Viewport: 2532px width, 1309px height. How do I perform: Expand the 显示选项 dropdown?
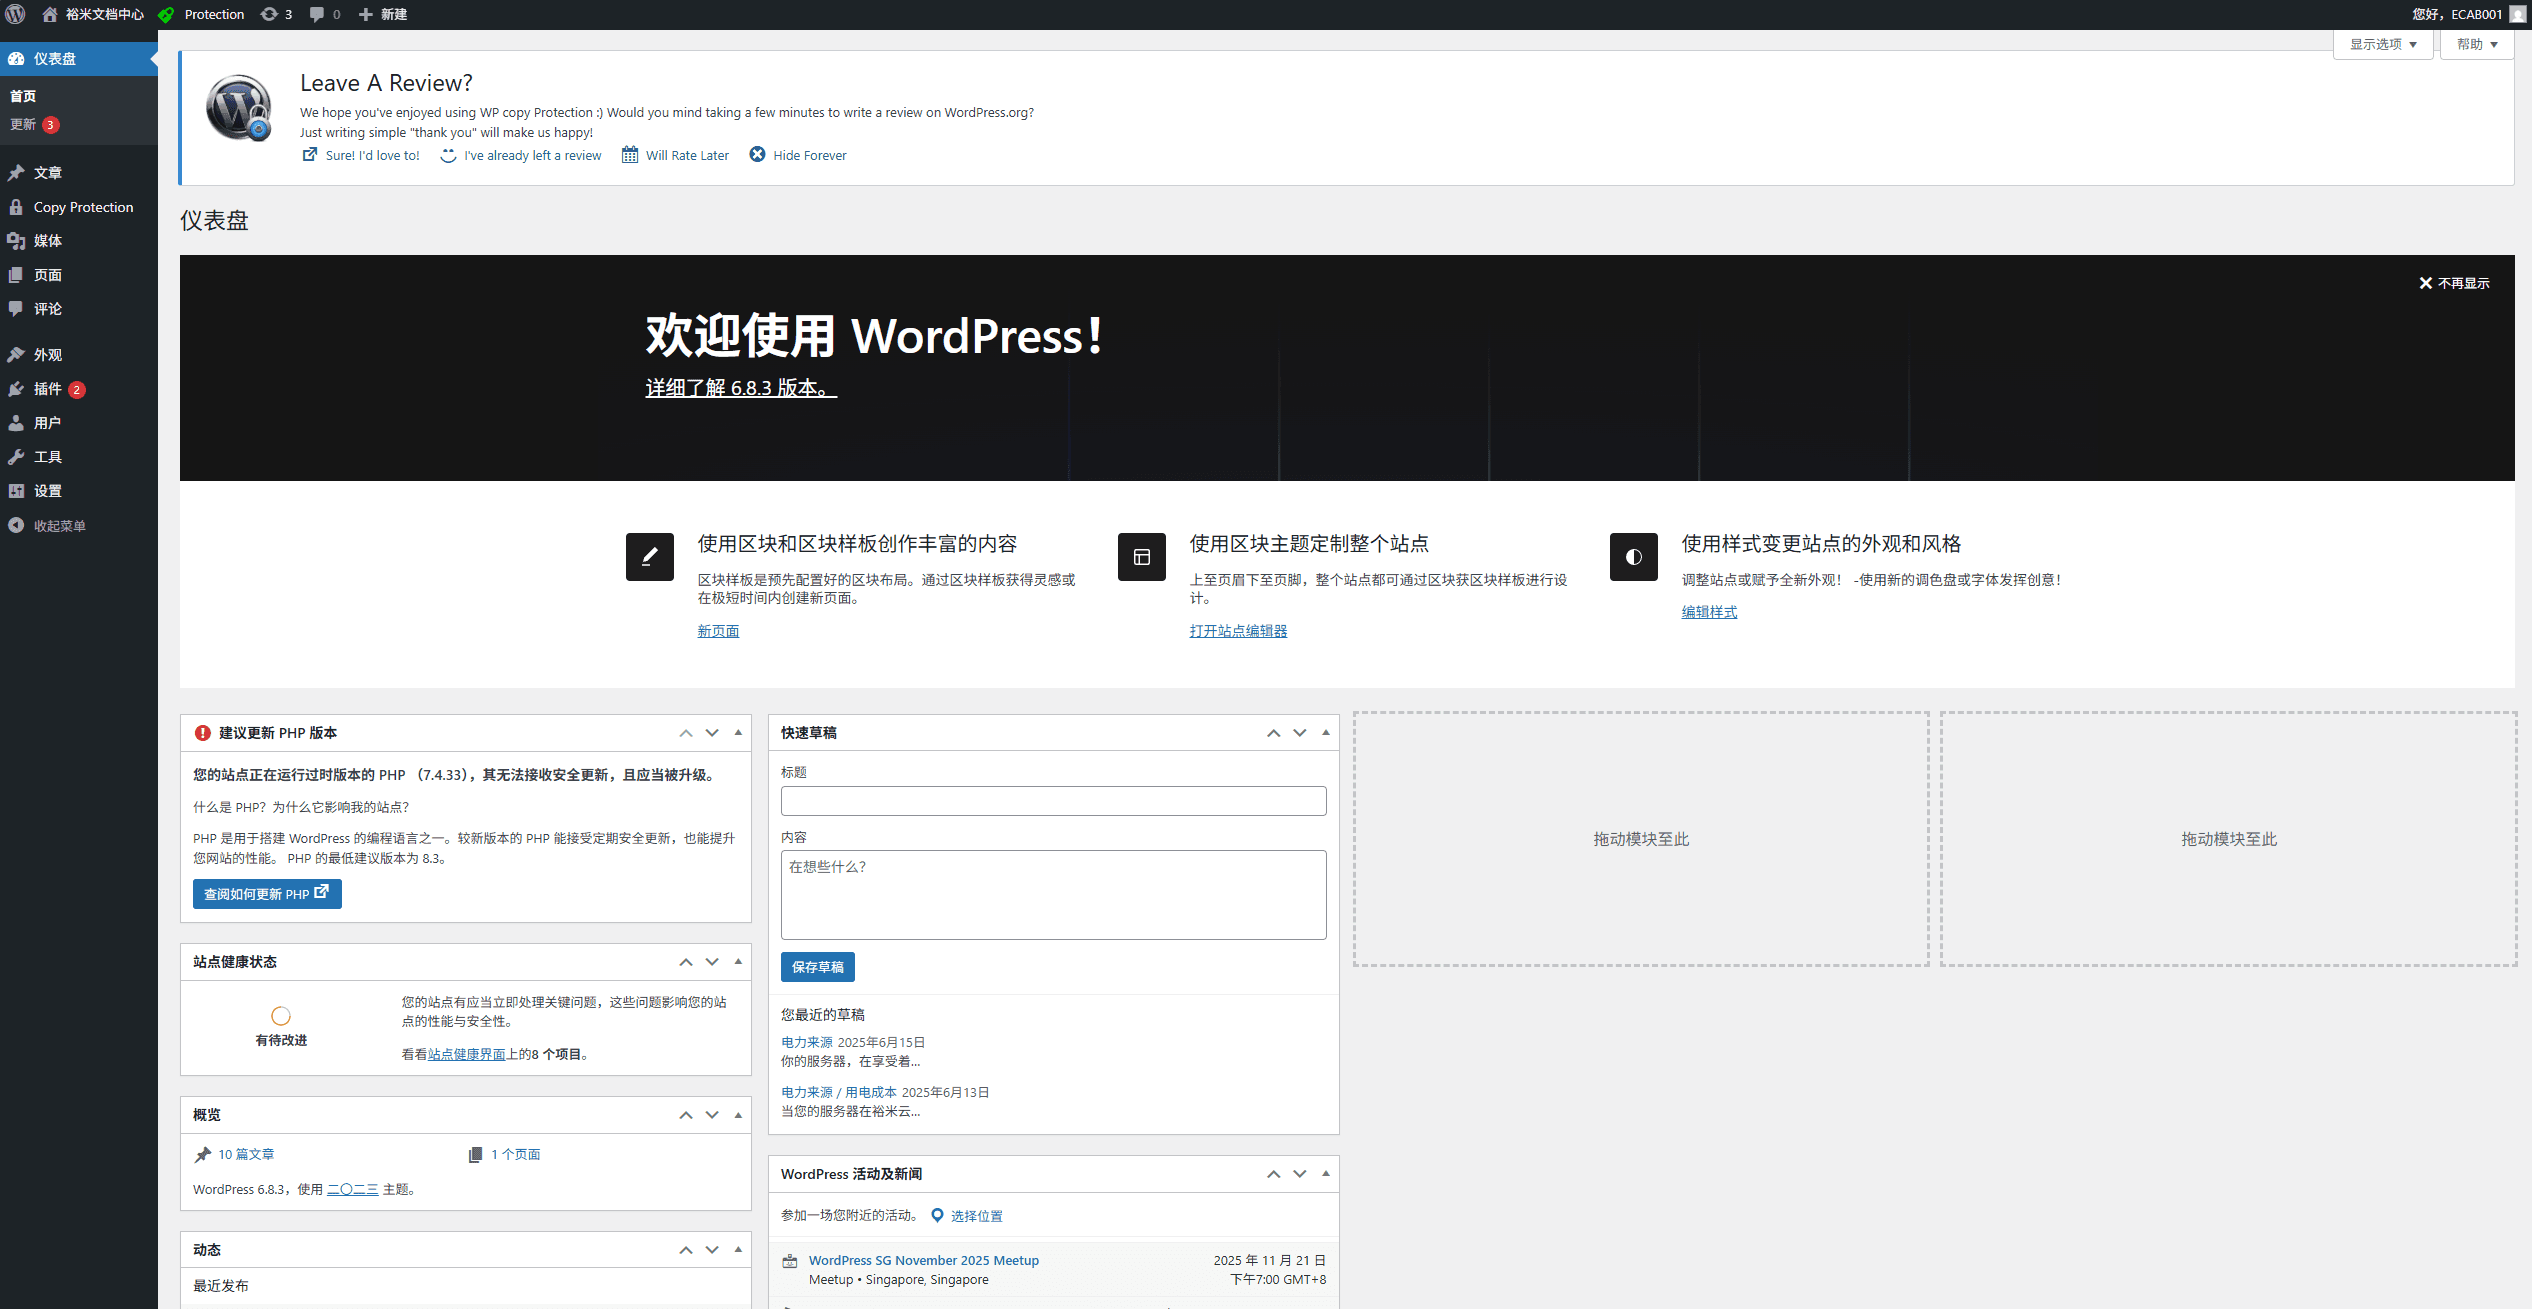point(2383,44)
